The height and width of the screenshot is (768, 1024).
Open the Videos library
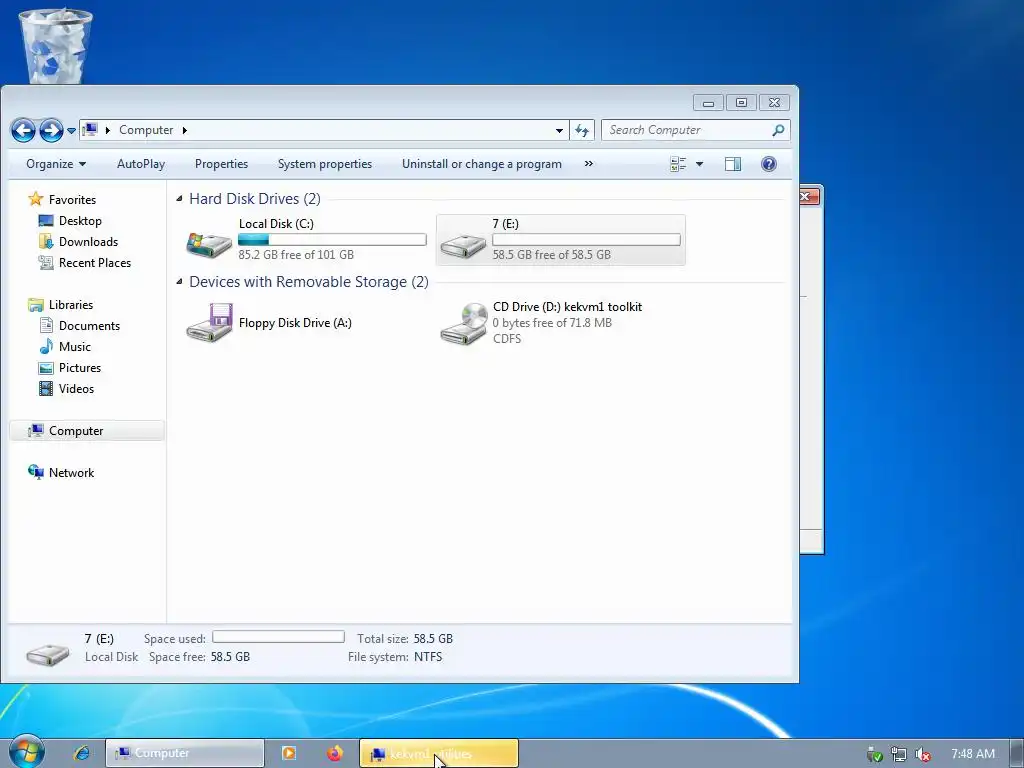click(x=67, y=389)
